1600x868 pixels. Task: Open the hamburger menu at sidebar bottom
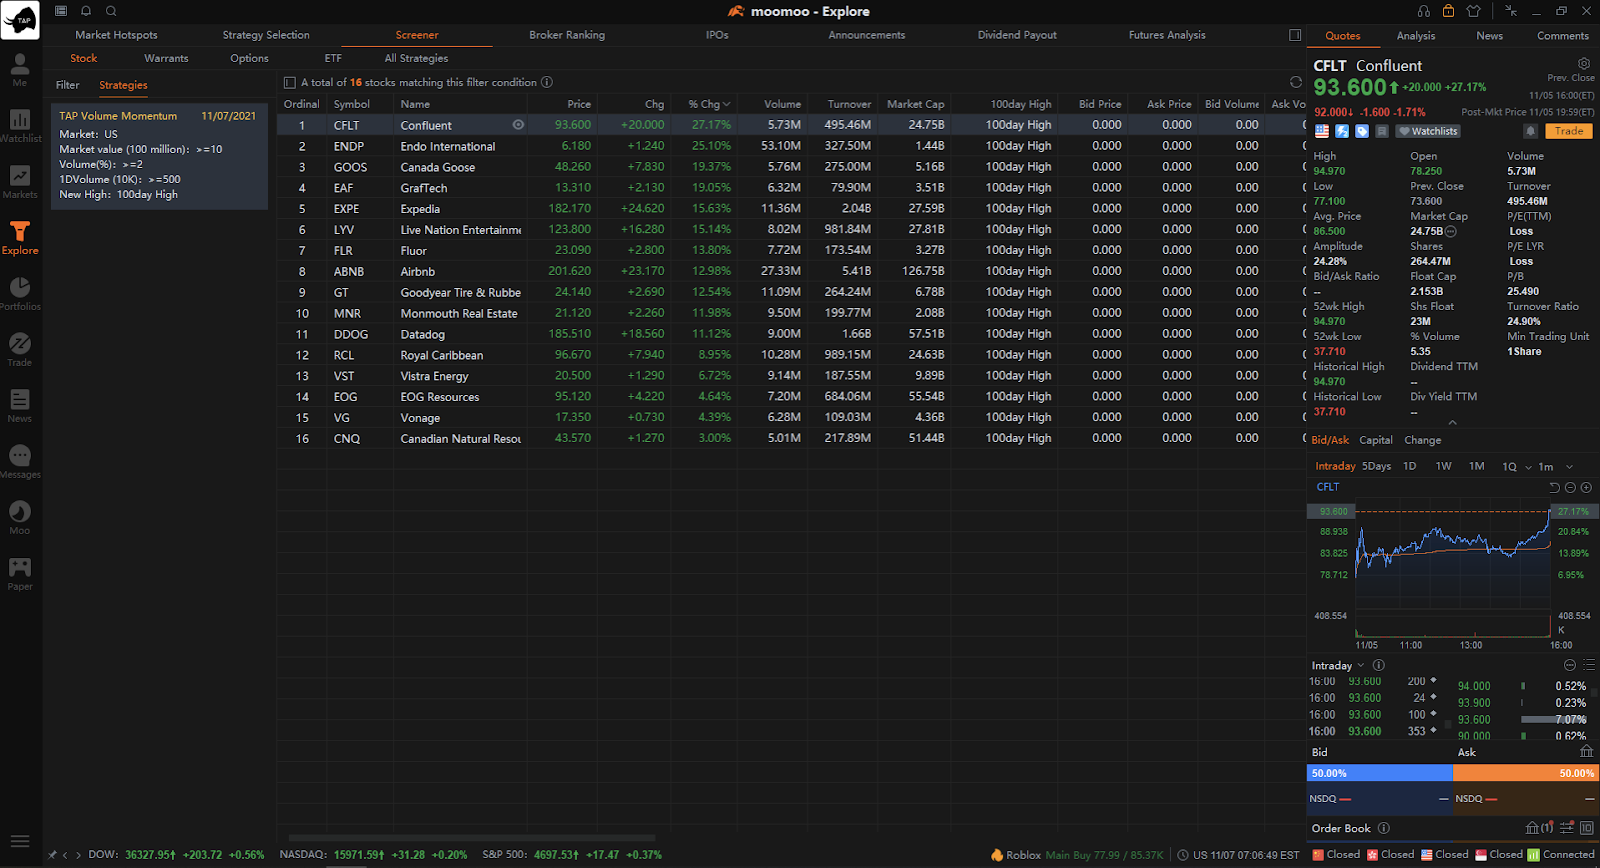(20, 842)
